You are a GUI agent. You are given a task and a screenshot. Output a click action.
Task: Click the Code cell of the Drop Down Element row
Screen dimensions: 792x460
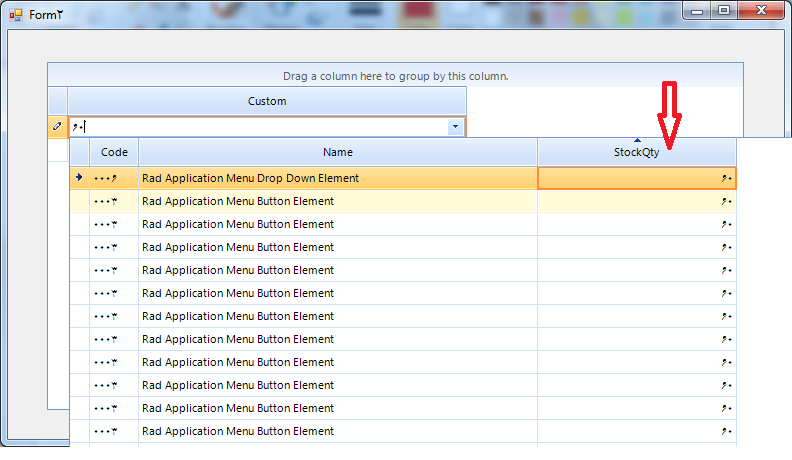114,178
